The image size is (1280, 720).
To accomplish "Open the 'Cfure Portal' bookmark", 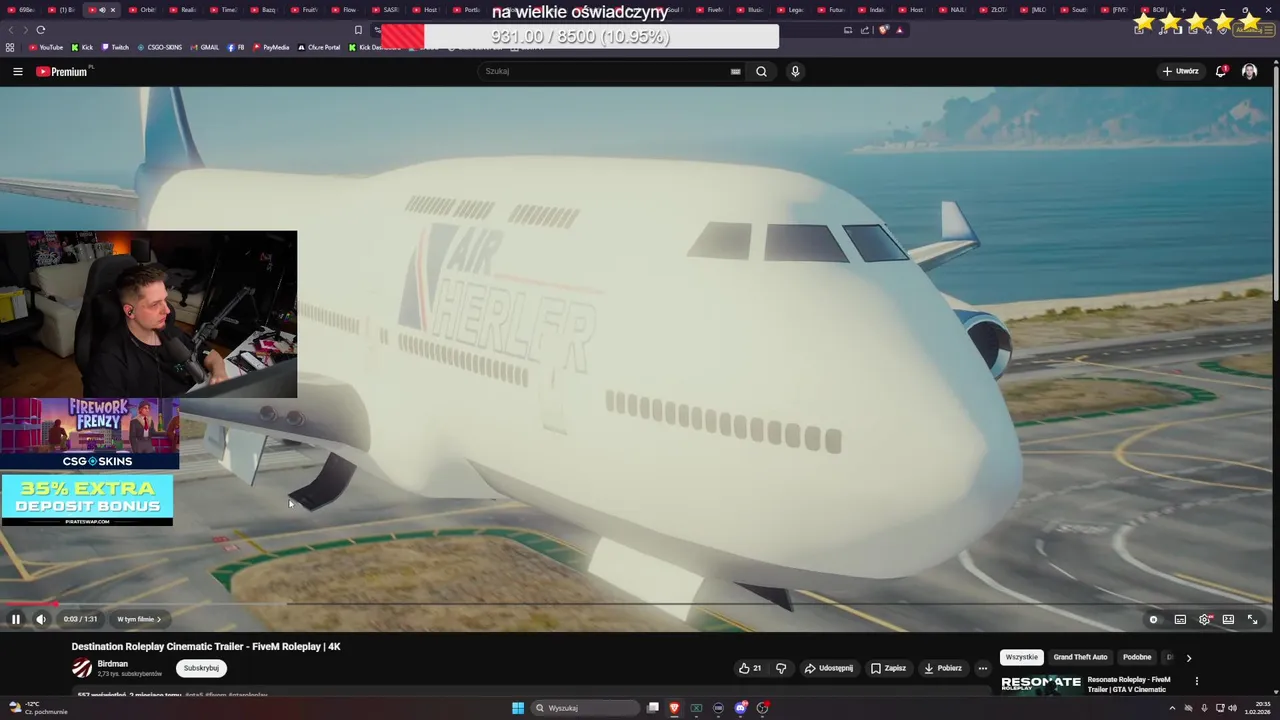I will coord(320,47).
